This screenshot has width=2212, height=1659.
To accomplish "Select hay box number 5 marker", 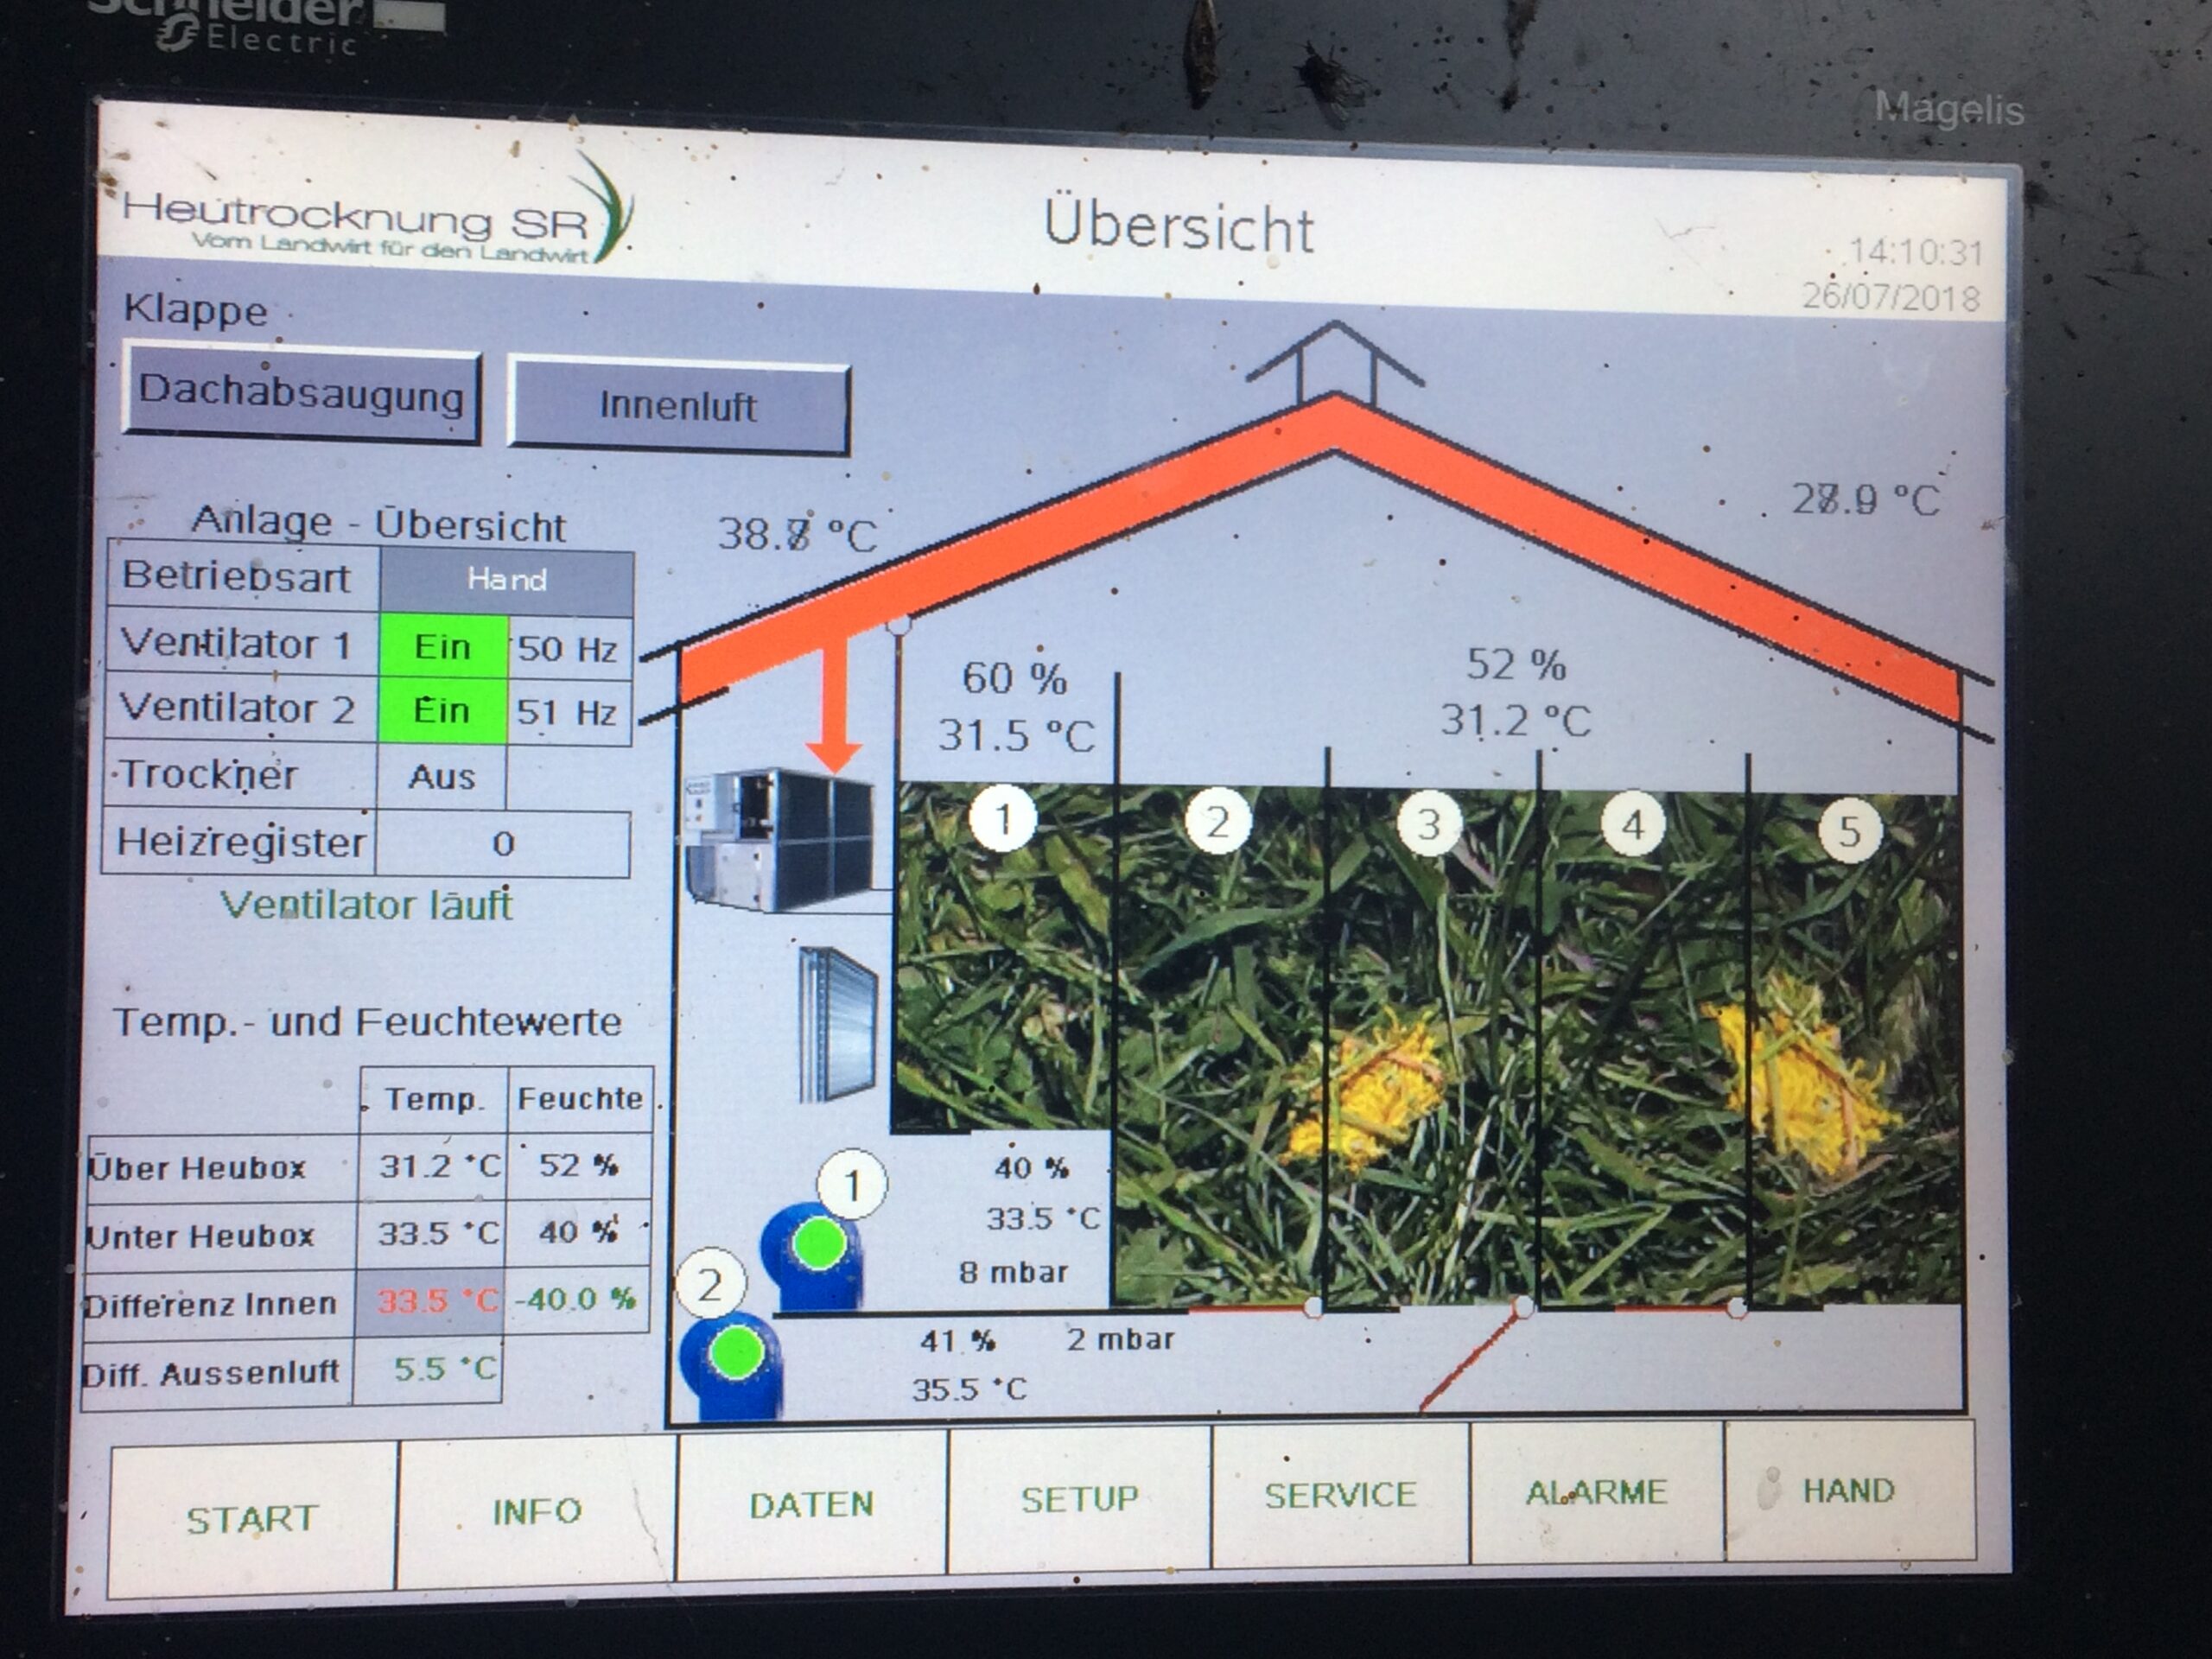I will 1849,831.
